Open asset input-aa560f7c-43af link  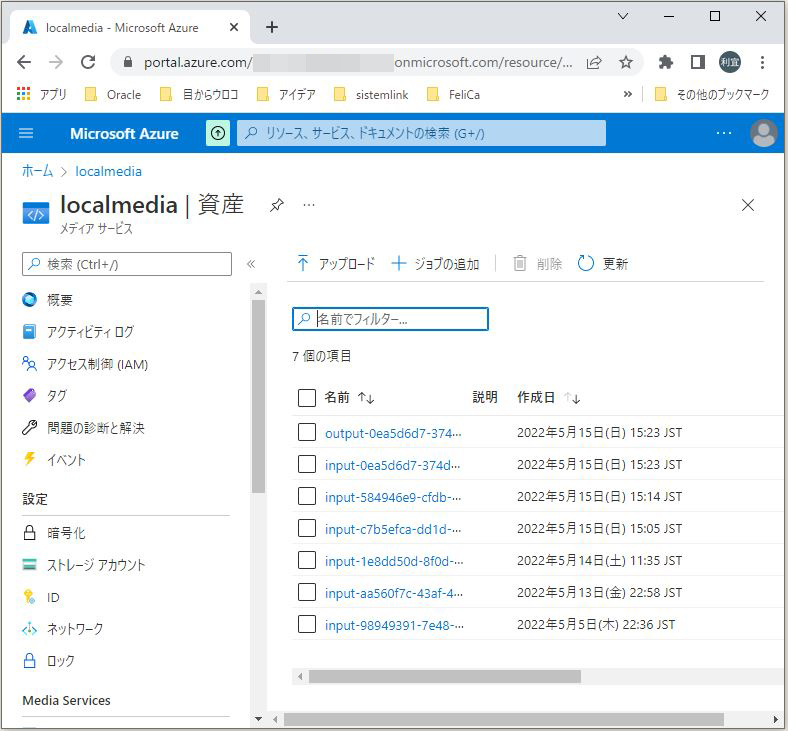click(393, 593)
